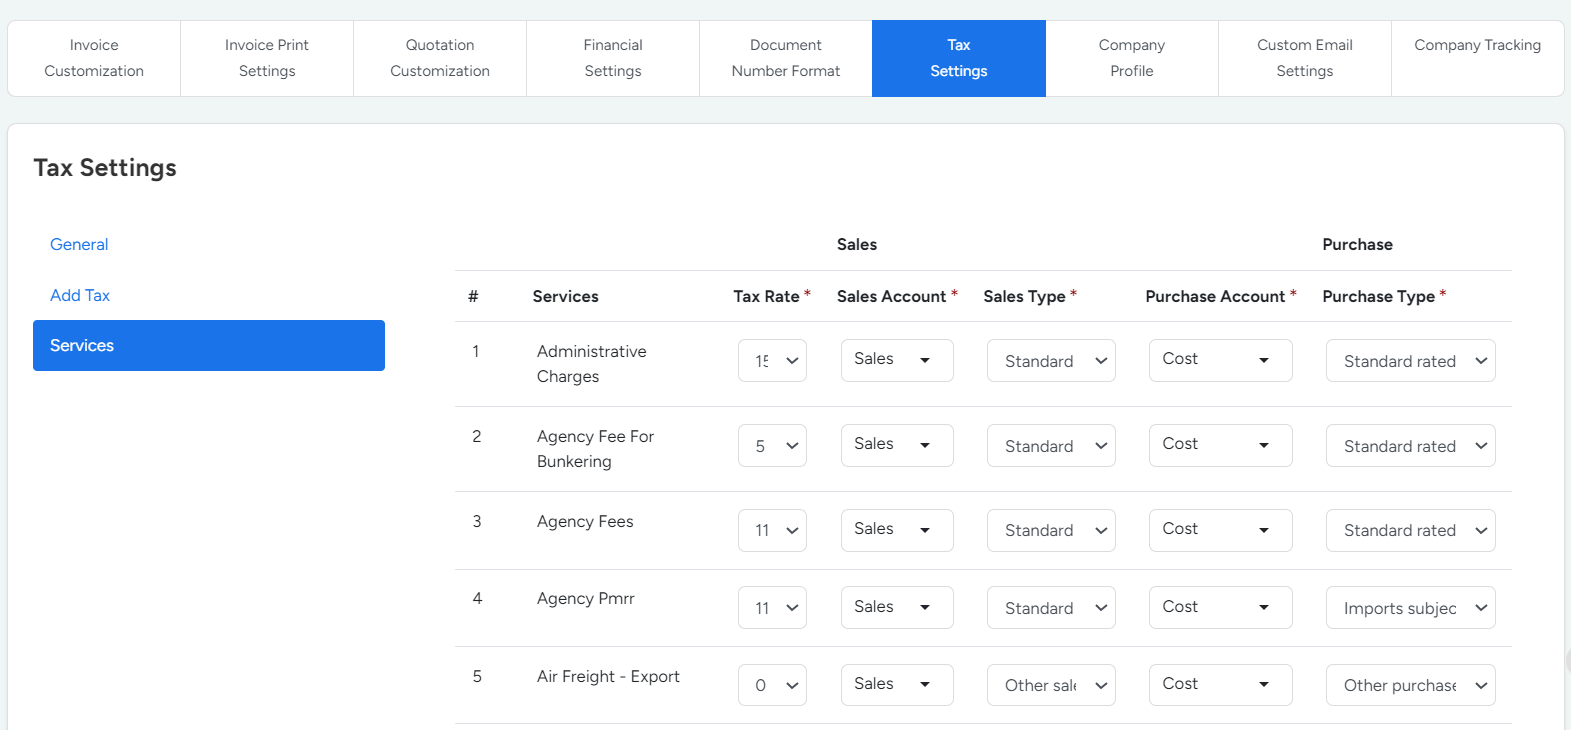Open Sales Account dropdown for Agency Fee For Bunkering
This screenshot has width=1571, height=730.
pyautogui.click(x=897, y=445)
